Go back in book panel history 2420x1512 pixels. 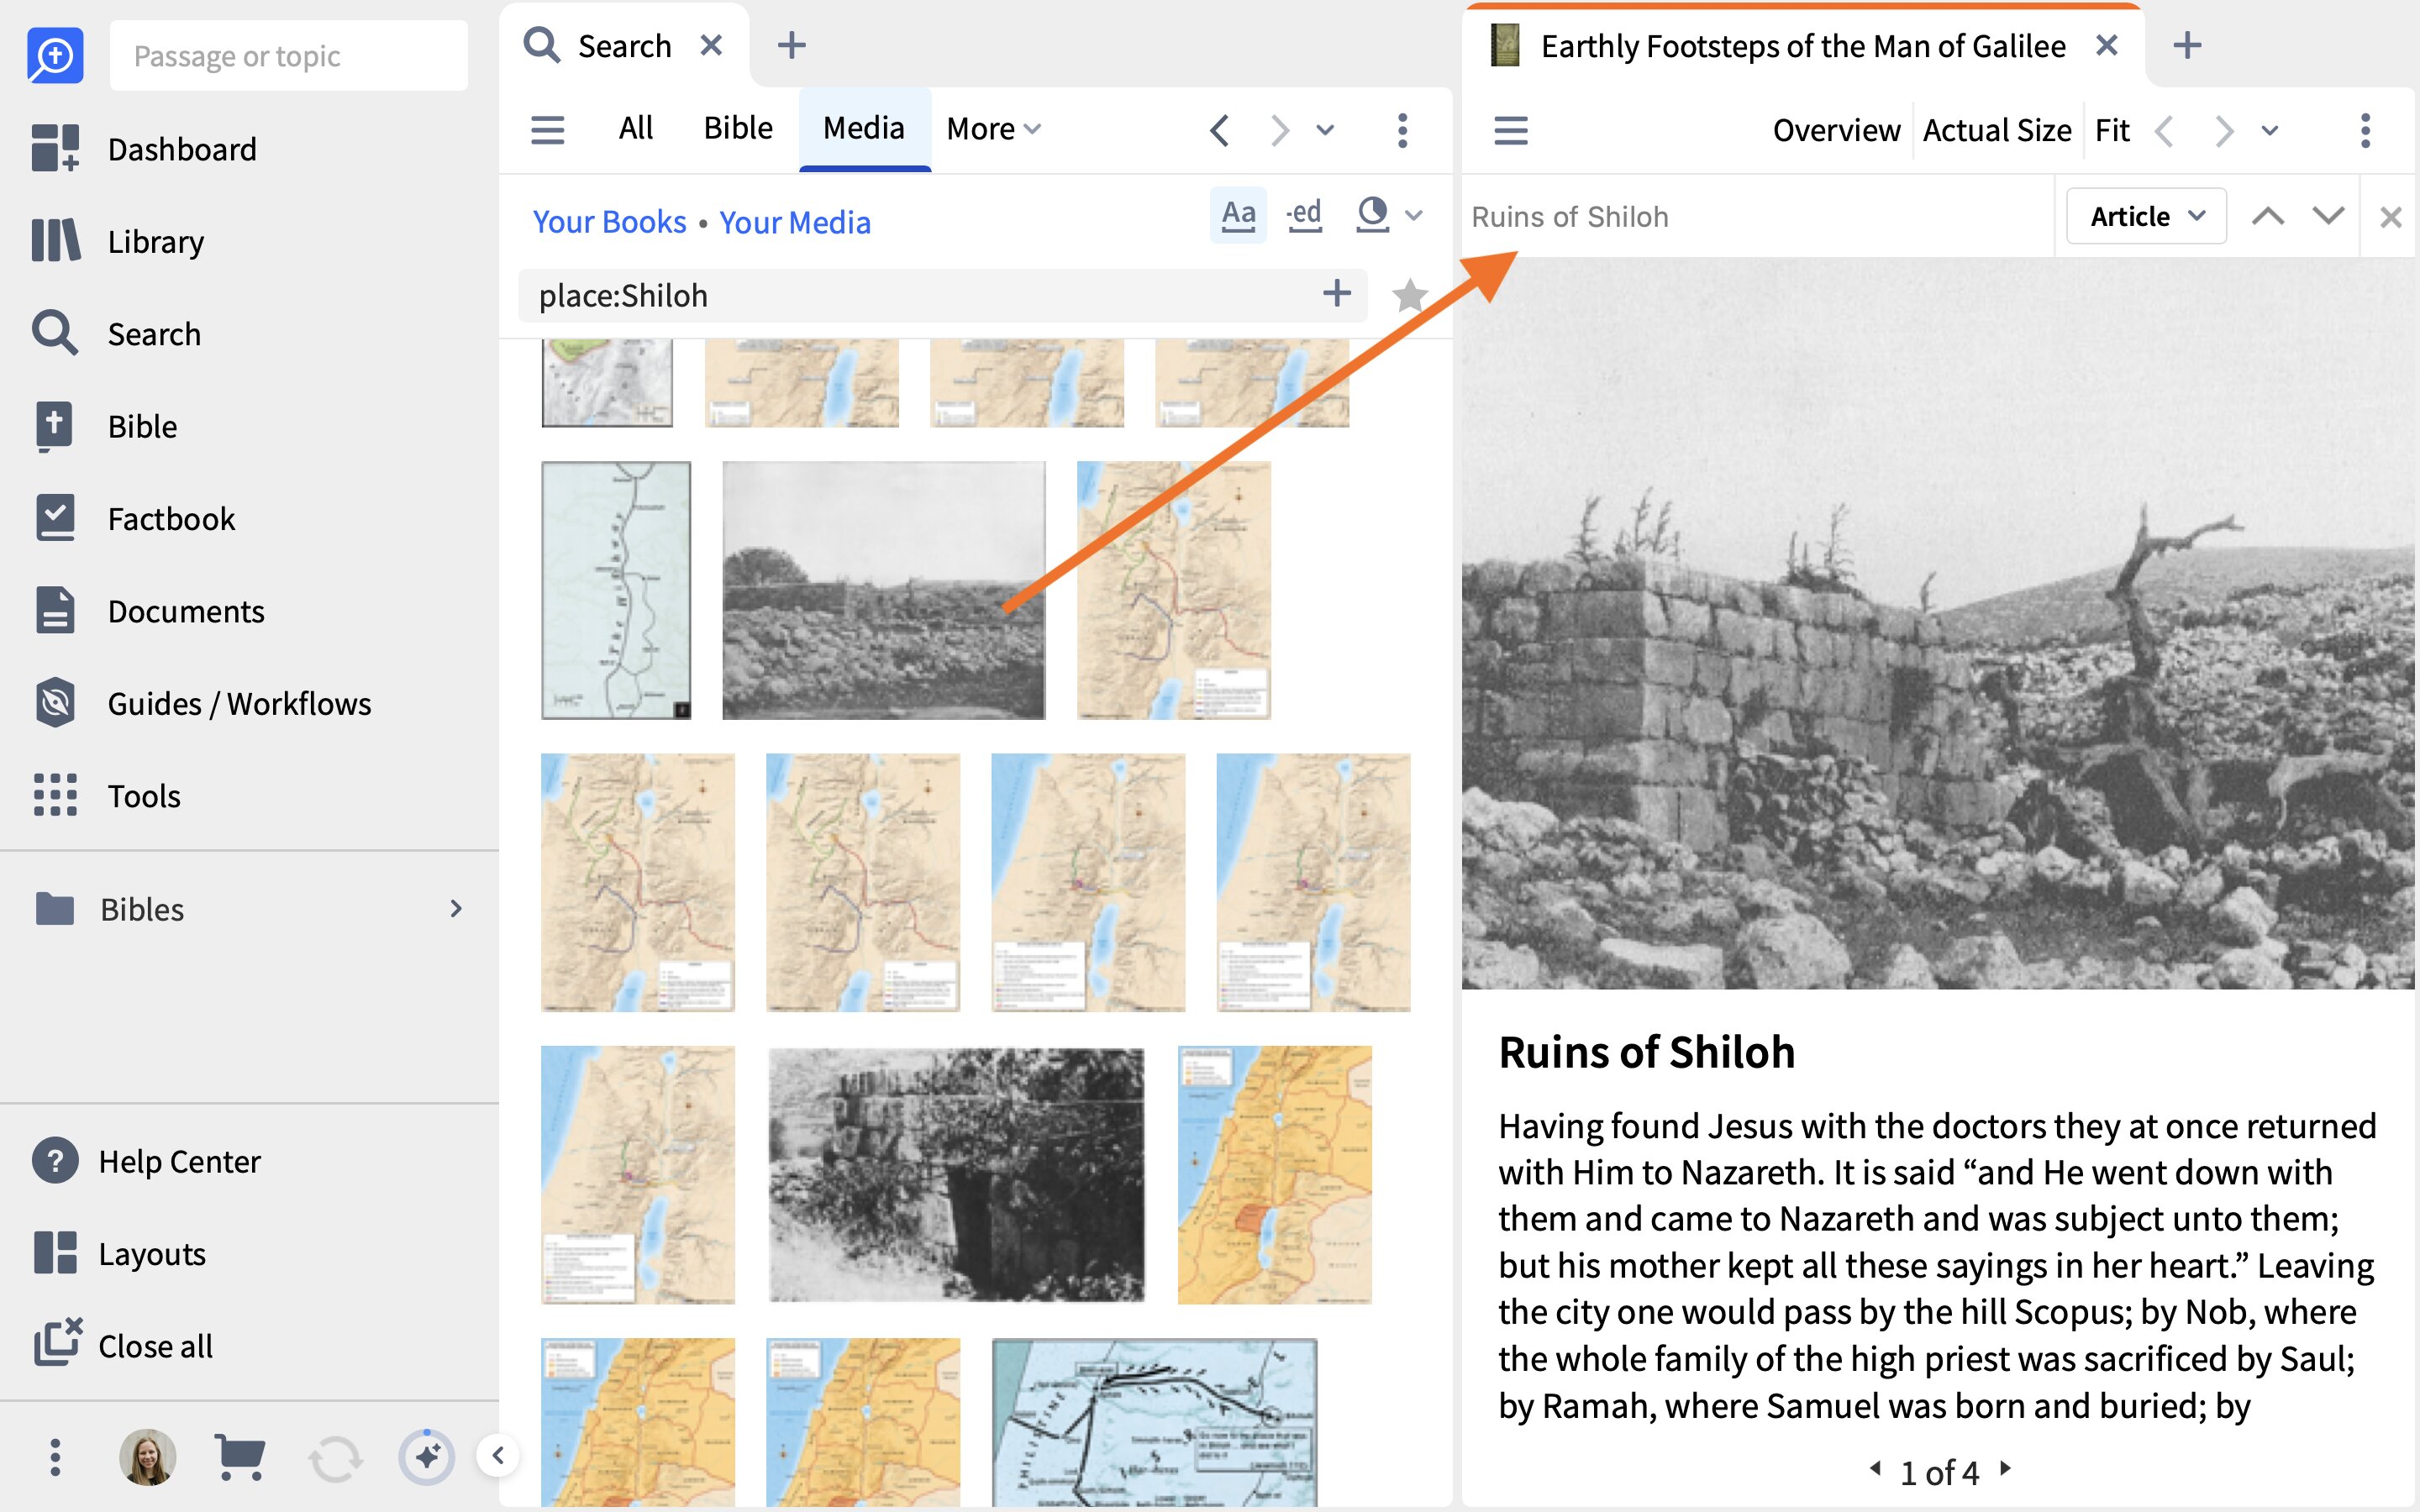coord(2164,130)
